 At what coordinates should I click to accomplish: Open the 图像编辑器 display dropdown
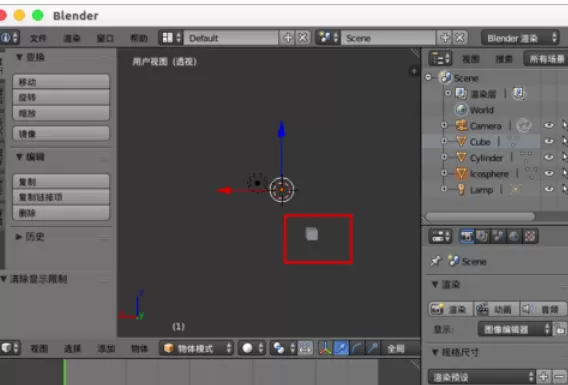(514, 329)
